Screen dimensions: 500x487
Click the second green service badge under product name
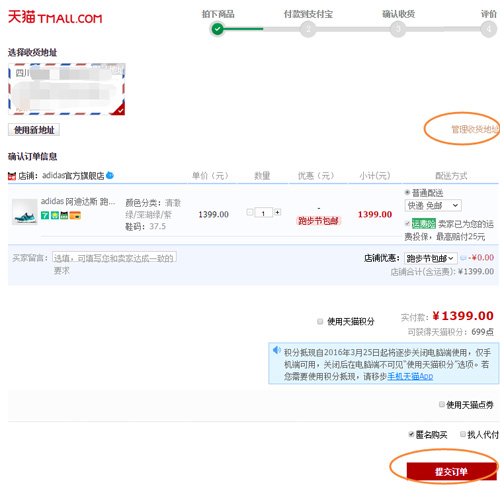[x=54, y=215]
